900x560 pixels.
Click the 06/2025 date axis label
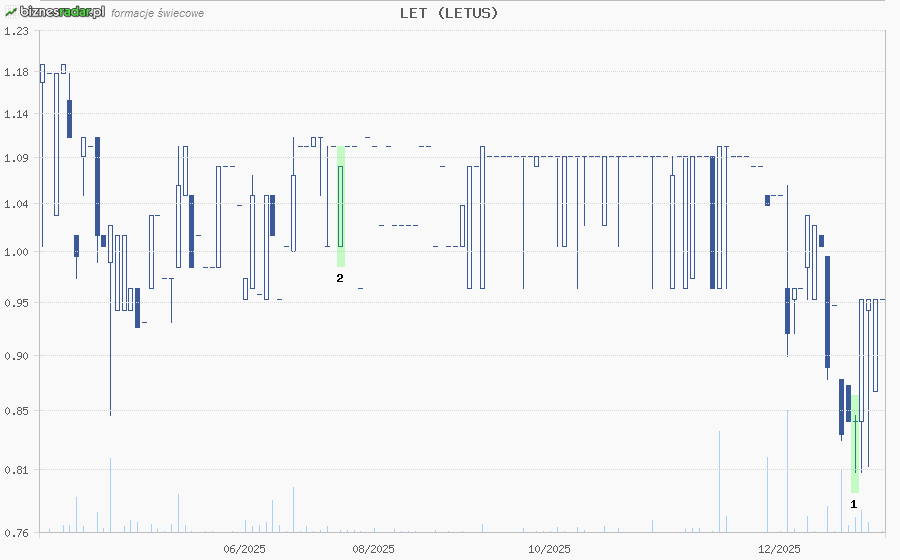pyautogui.click(x=244, y=549)
